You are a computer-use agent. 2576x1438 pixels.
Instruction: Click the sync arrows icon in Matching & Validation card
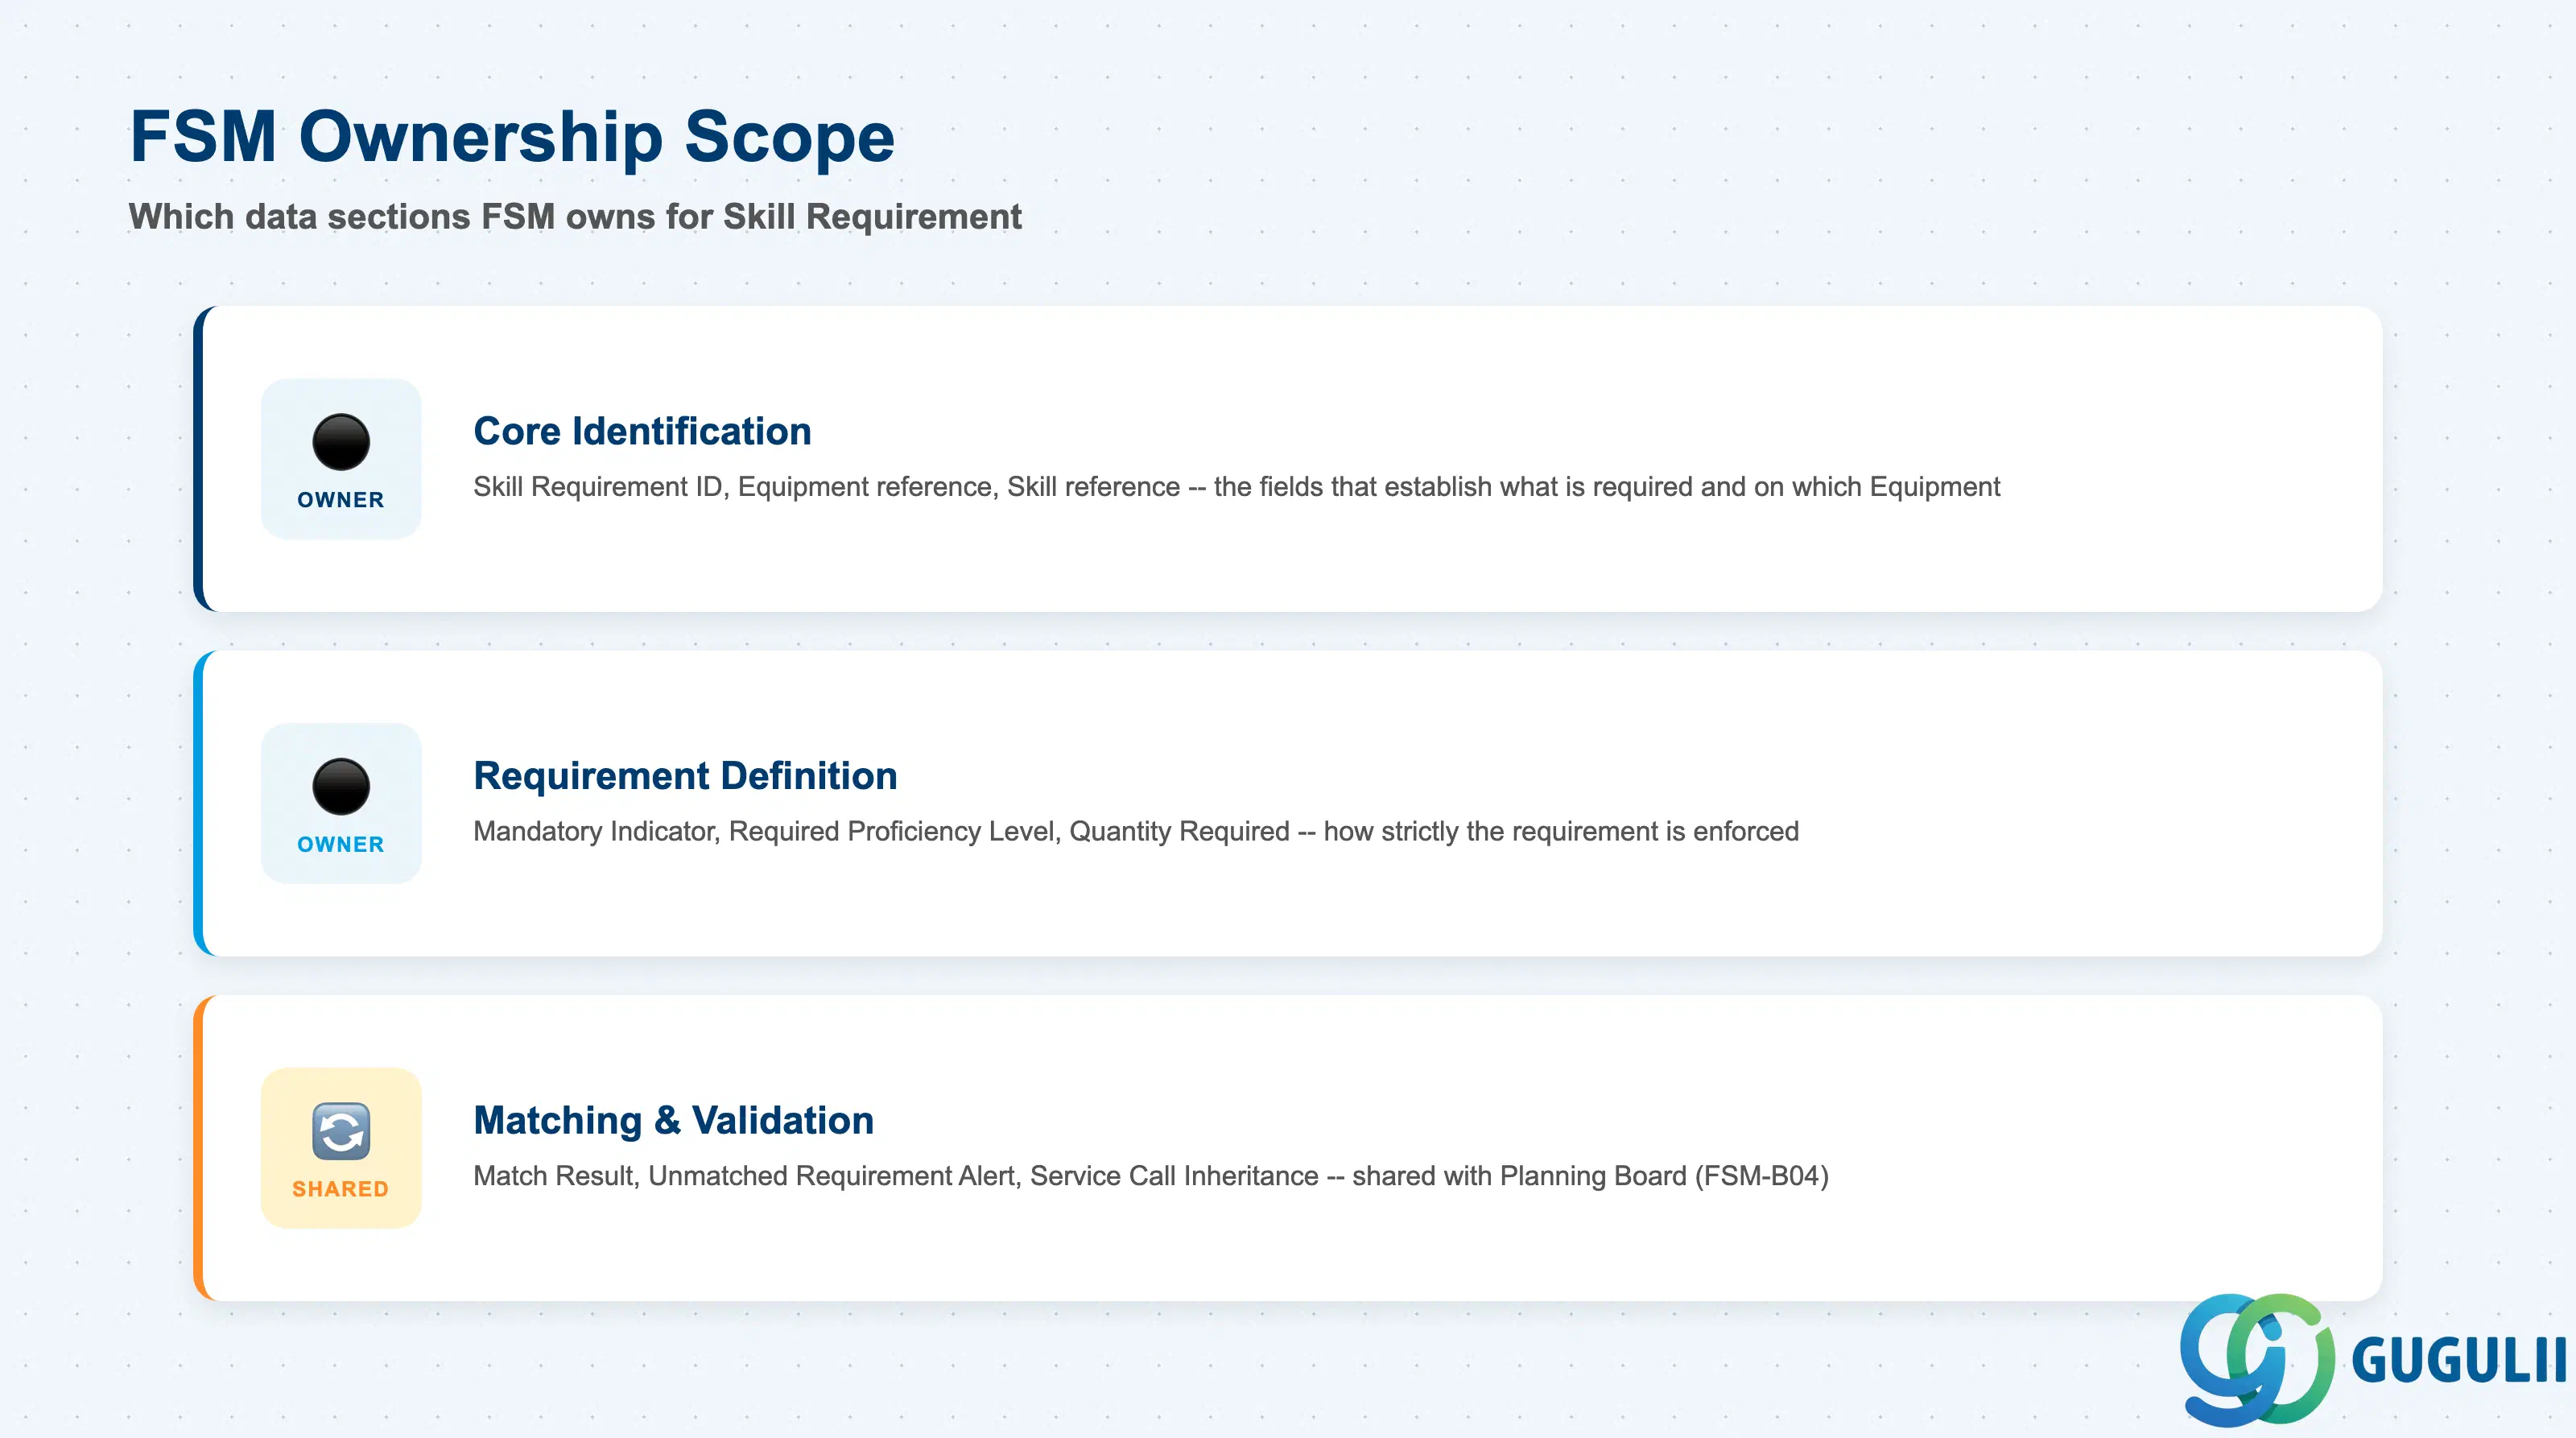(x=341, y=1131)
